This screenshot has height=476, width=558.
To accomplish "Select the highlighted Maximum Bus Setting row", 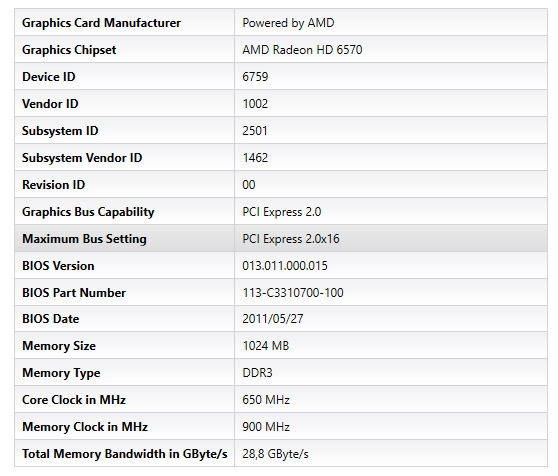I will coord(281,239).
